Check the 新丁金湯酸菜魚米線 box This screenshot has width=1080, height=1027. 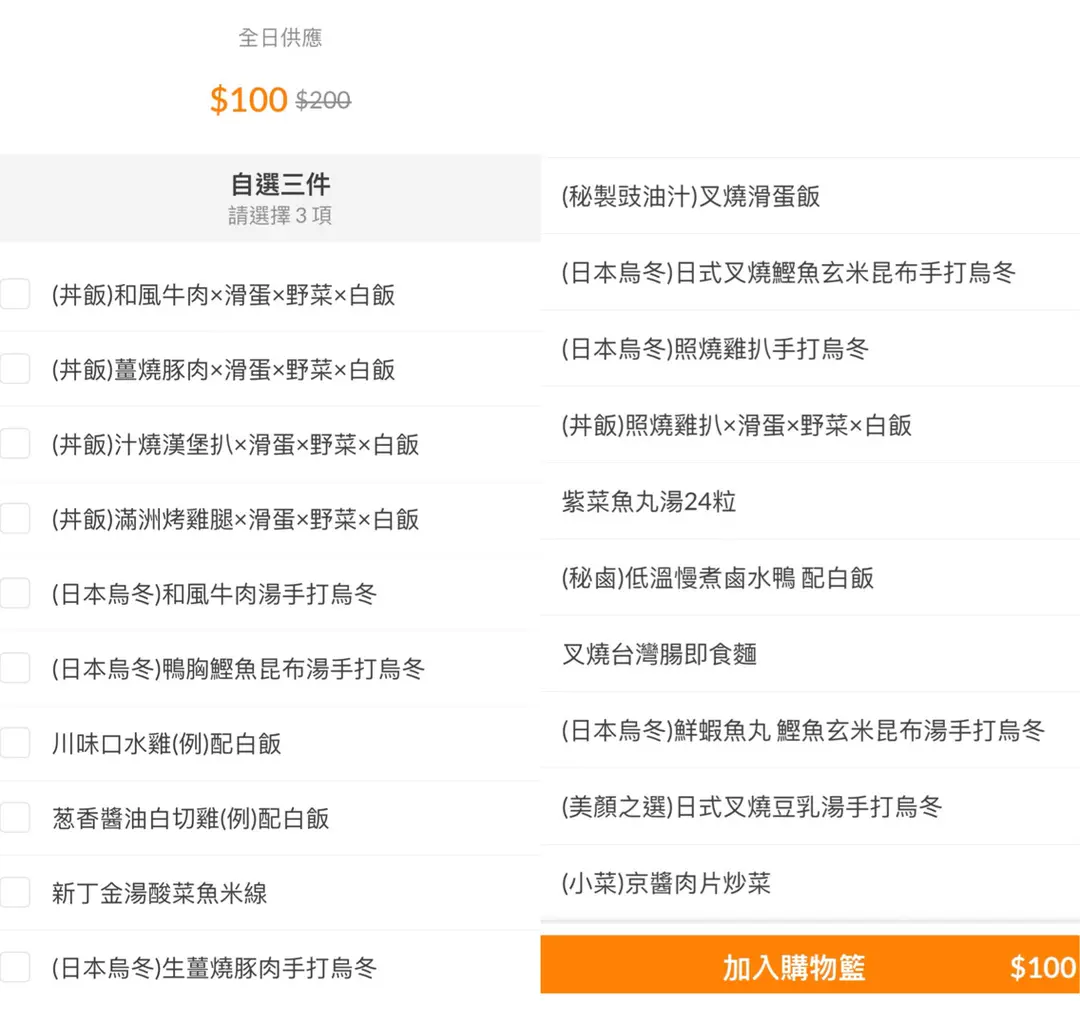point(15,892)
